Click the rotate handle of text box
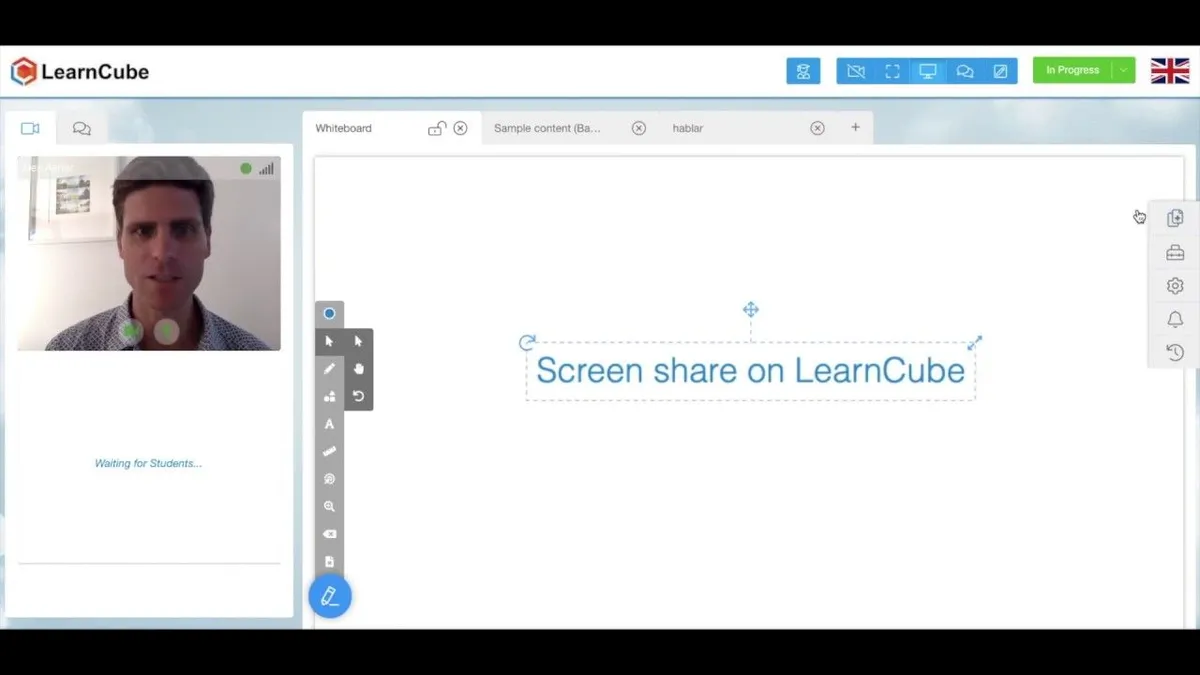This screenshot has width=1200, height=675. coord(527,343)
